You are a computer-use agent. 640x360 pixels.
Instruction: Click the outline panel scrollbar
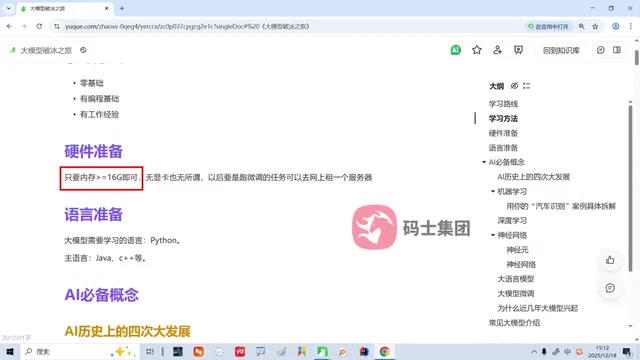(x=630, y=188)
